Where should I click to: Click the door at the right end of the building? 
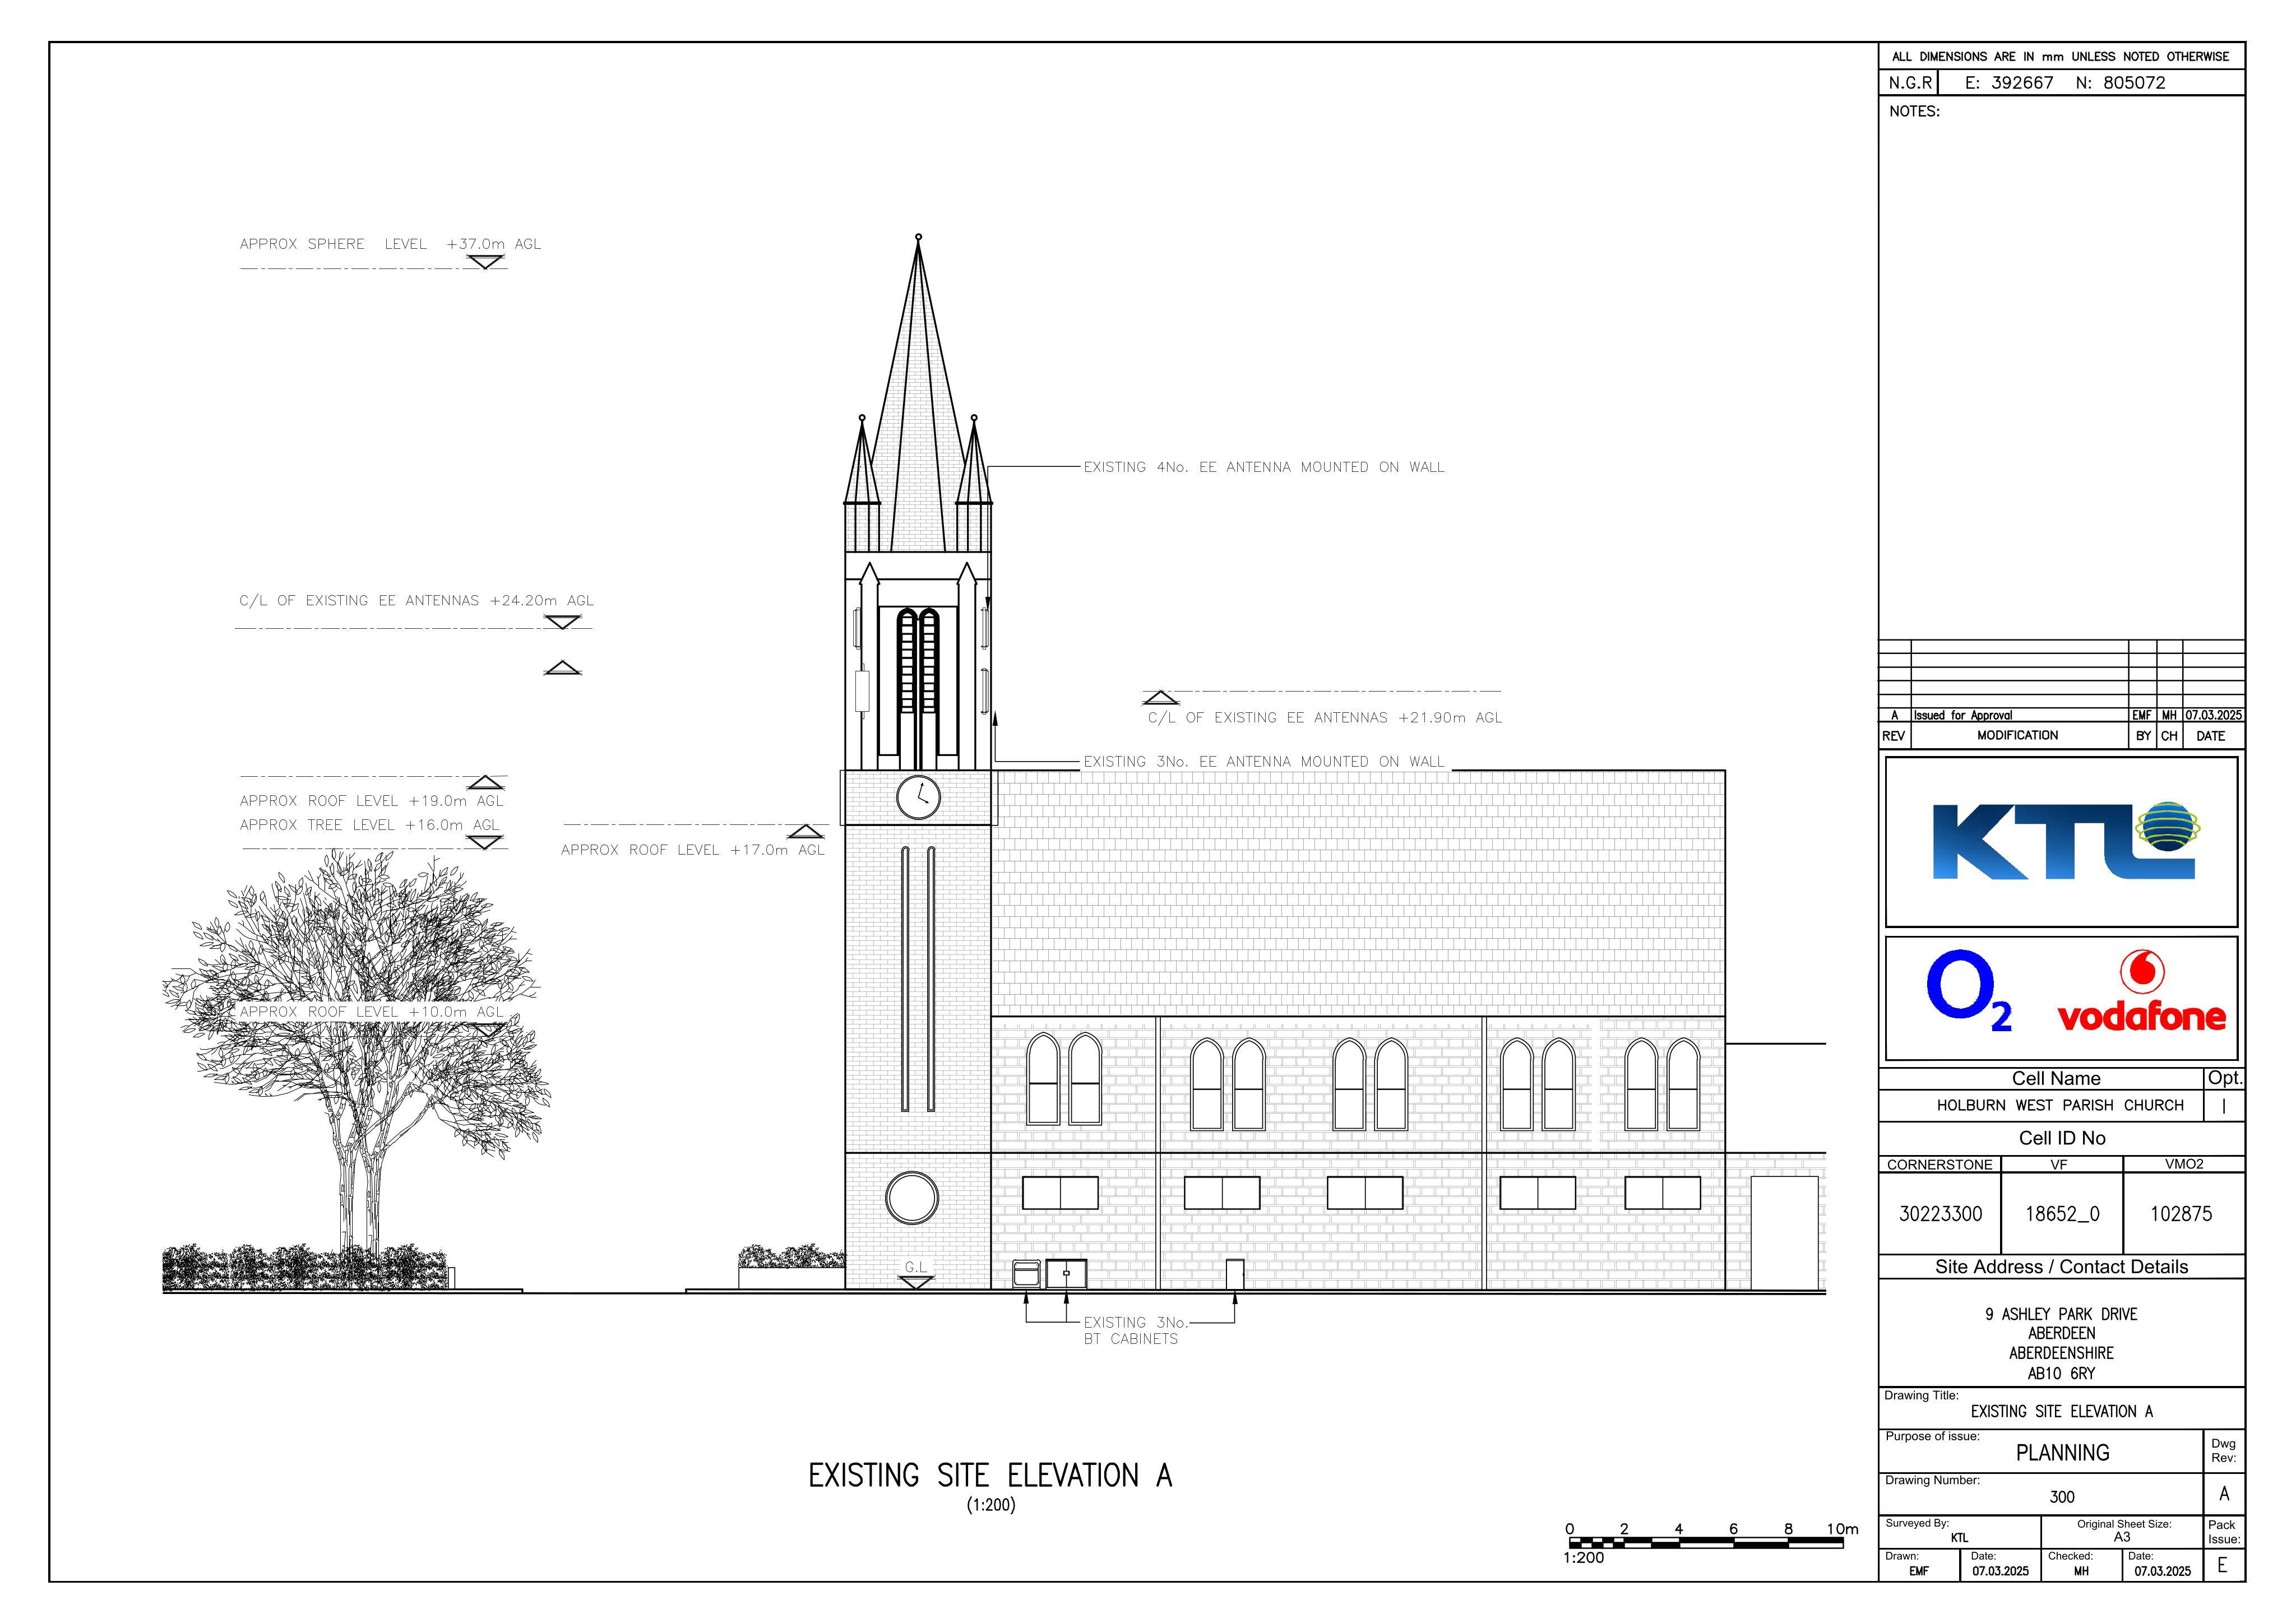coord(1784,1233)
